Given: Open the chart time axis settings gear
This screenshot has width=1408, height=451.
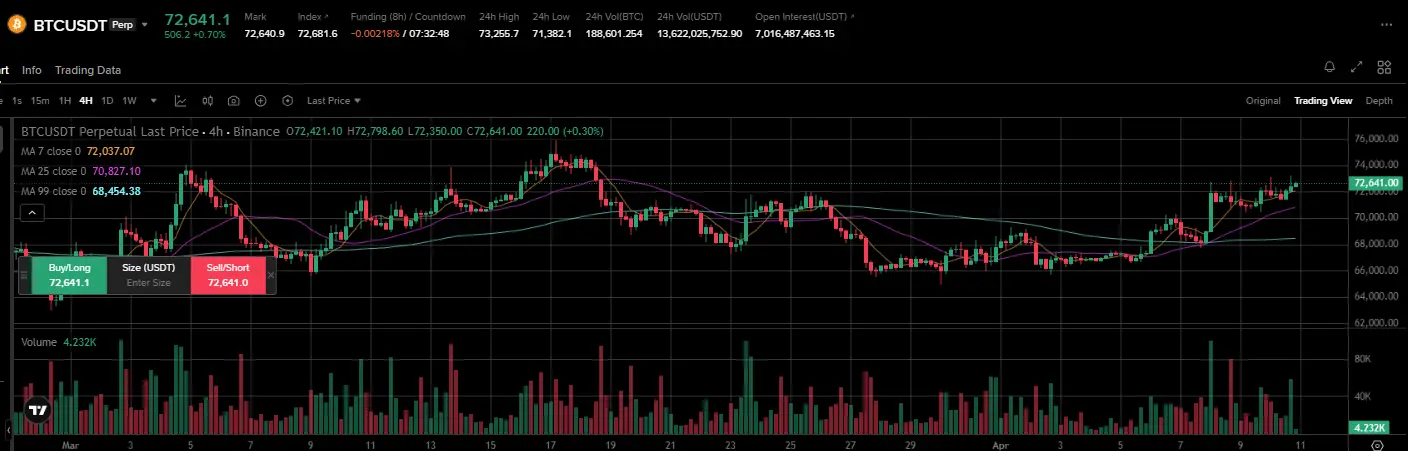Looking at the screenshot, I should (x=1378, y=445).
